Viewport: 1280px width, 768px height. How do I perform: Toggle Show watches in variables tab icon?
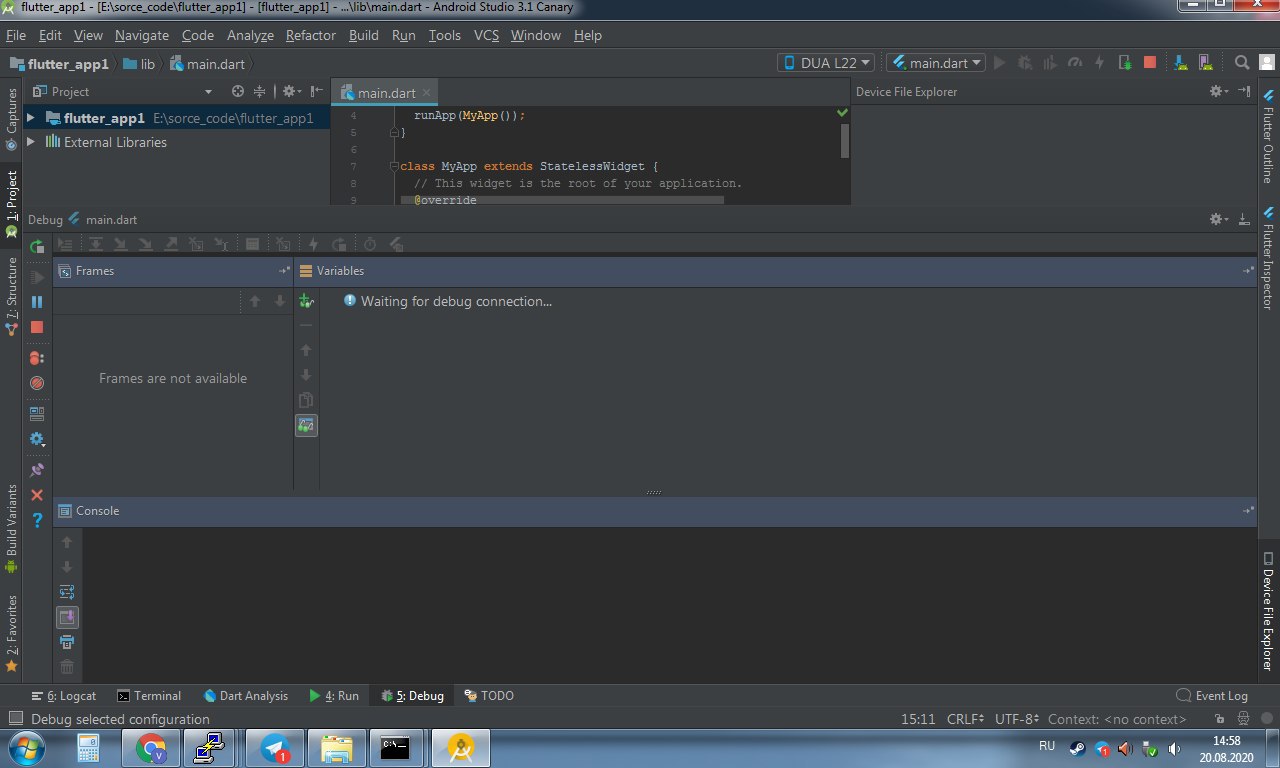[x=306, y=426]
